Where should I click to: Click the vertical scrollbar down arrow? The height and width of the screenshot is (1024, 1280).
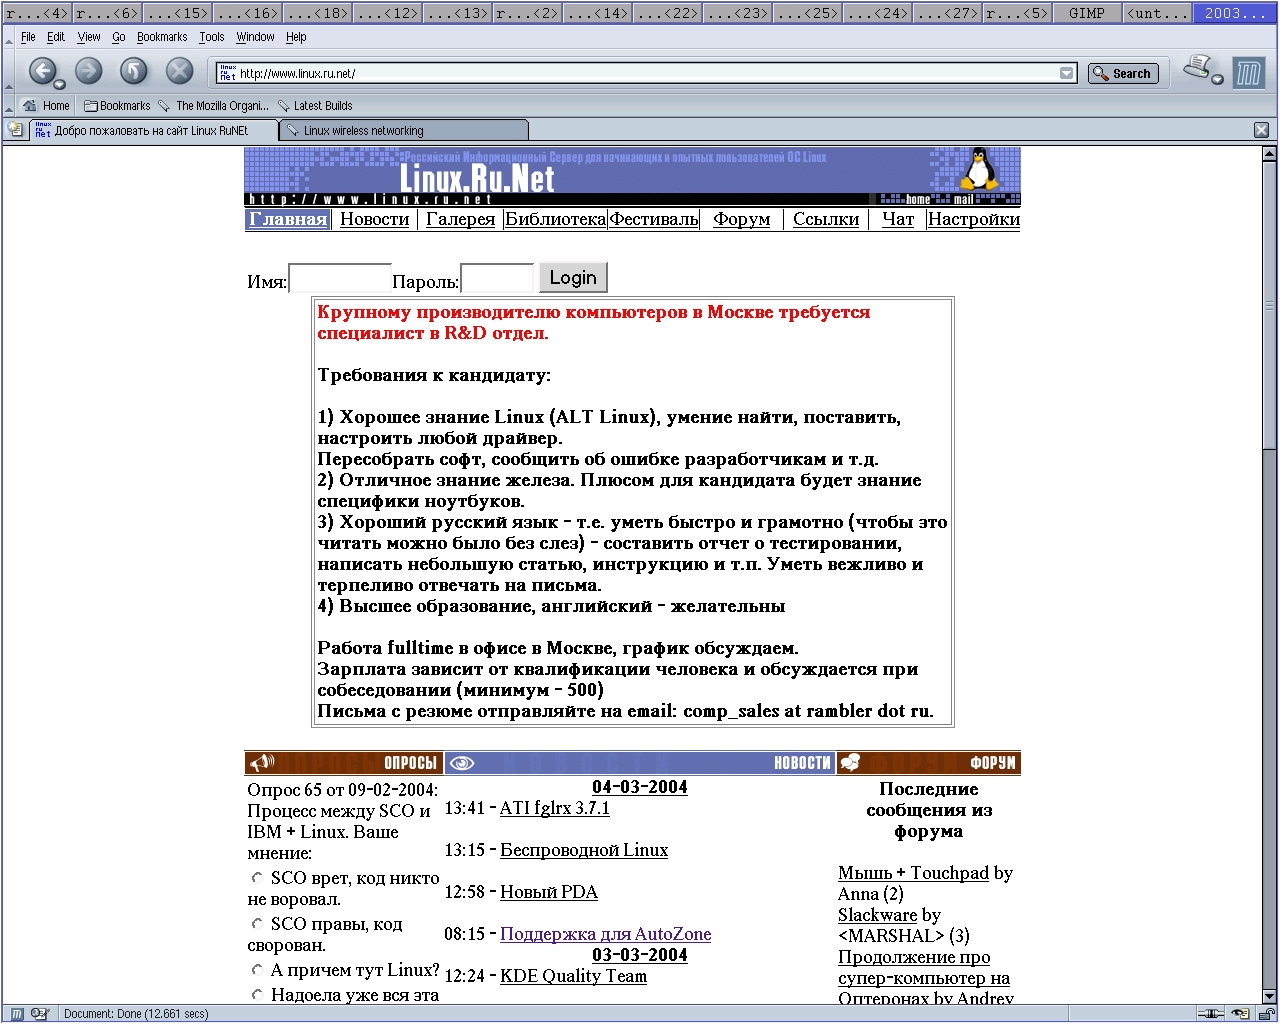click(1269, 997)
